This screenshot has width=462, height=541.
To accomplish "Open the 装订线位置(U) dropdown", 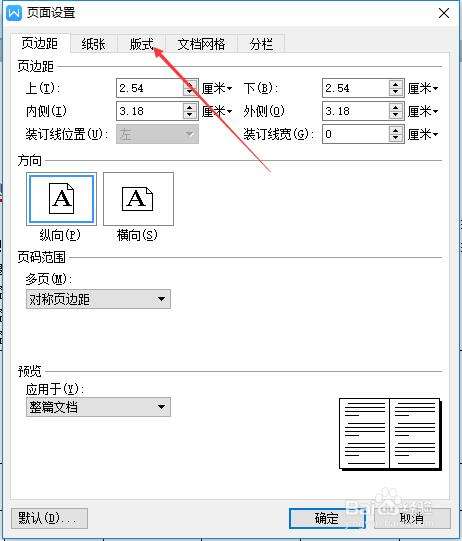I will [157, 134].
